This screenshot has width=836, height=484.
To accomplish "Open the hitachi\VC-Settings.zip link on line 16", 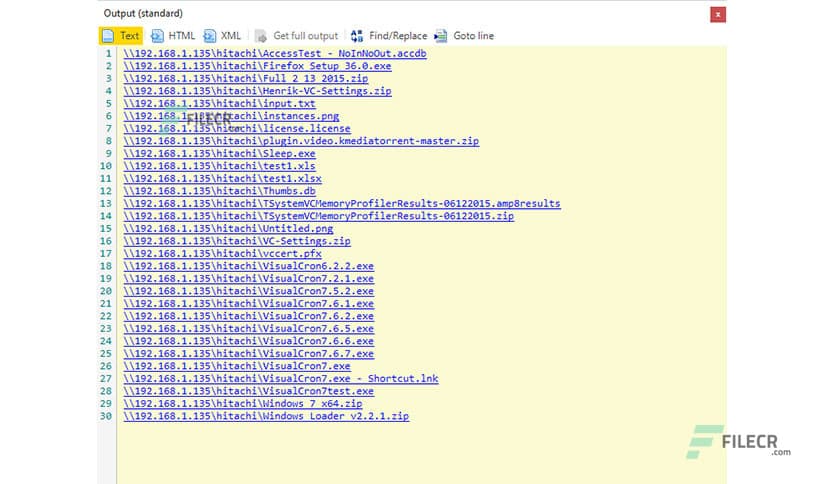I will click(x=237, y=241).
